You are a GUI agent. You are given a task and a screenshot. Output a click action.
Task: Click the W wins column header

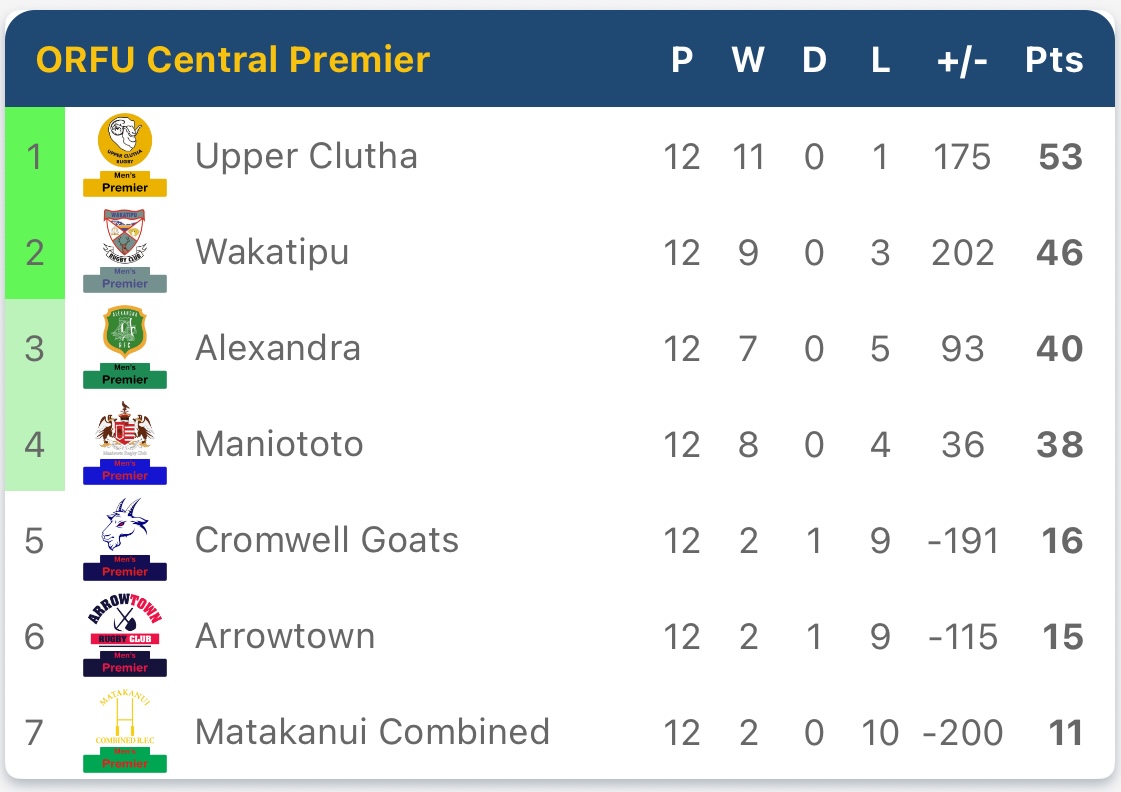pyautogui.click(x=747, y=60)
